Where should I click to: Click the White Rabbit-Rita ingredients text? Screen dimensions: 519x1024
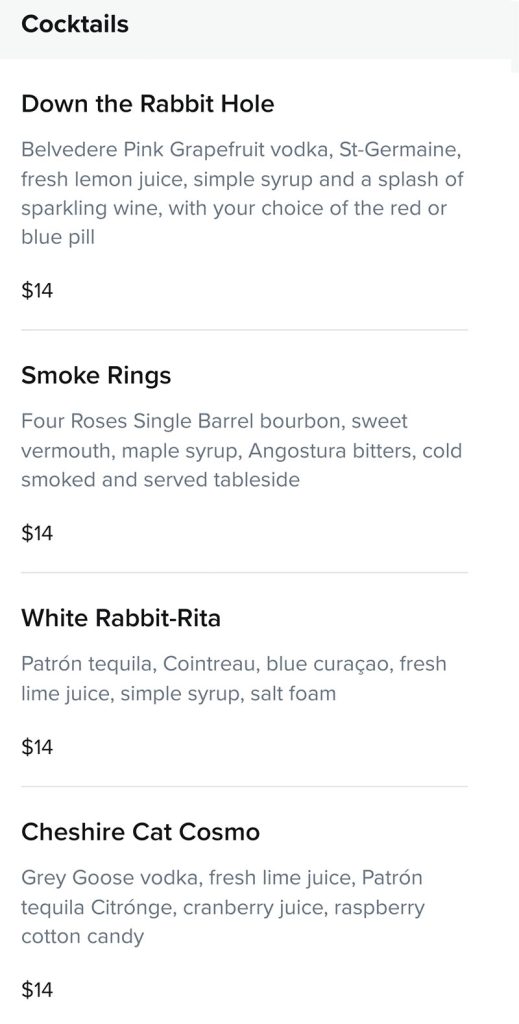click(x=234, y=679)
